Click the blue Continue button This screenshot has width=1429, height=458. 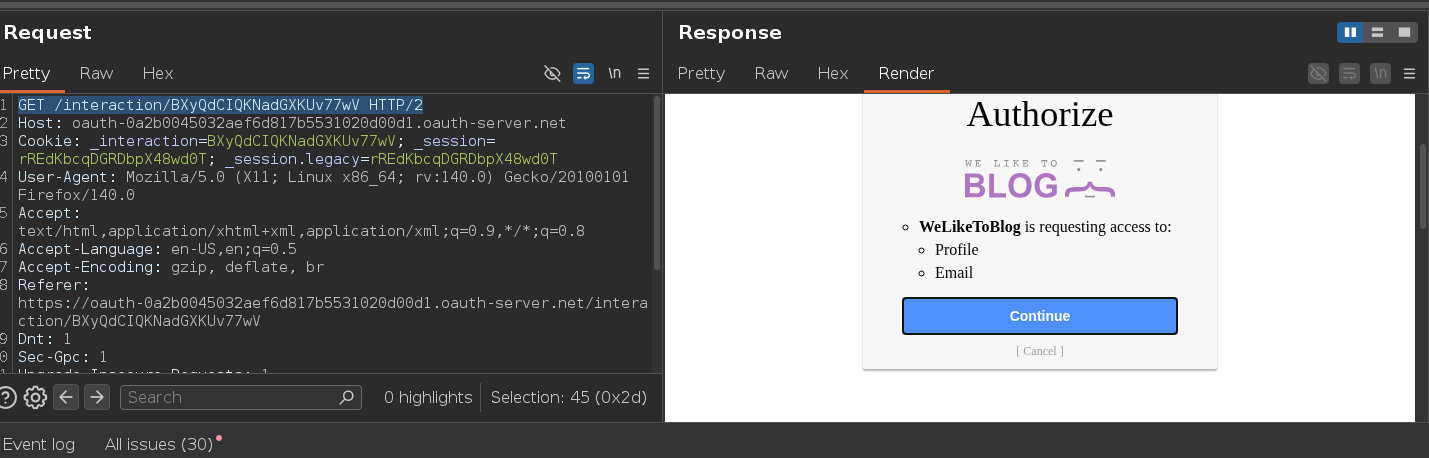[x=1040, y=316]
